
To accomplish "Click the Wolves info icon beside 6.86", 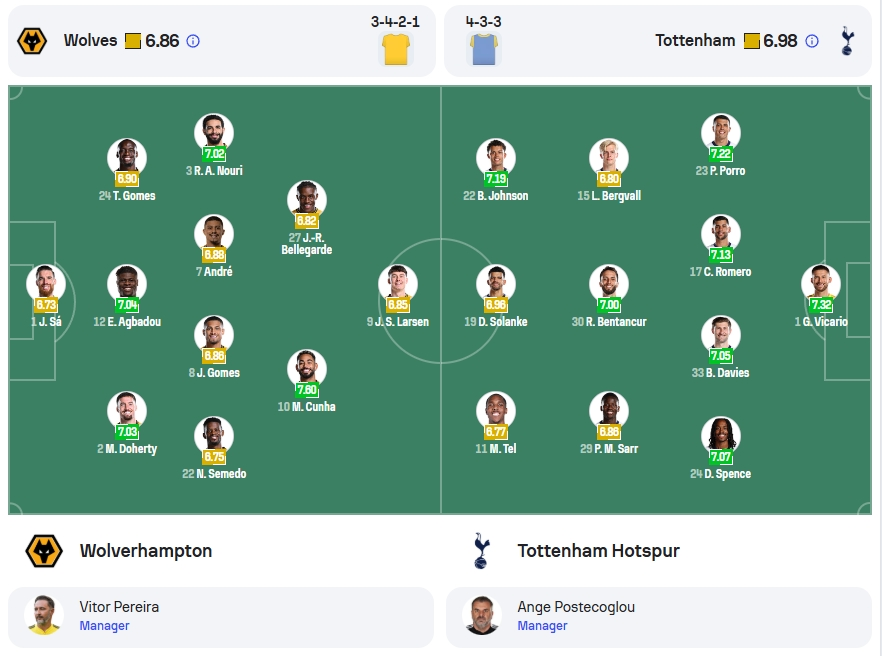I will (193, 41).
